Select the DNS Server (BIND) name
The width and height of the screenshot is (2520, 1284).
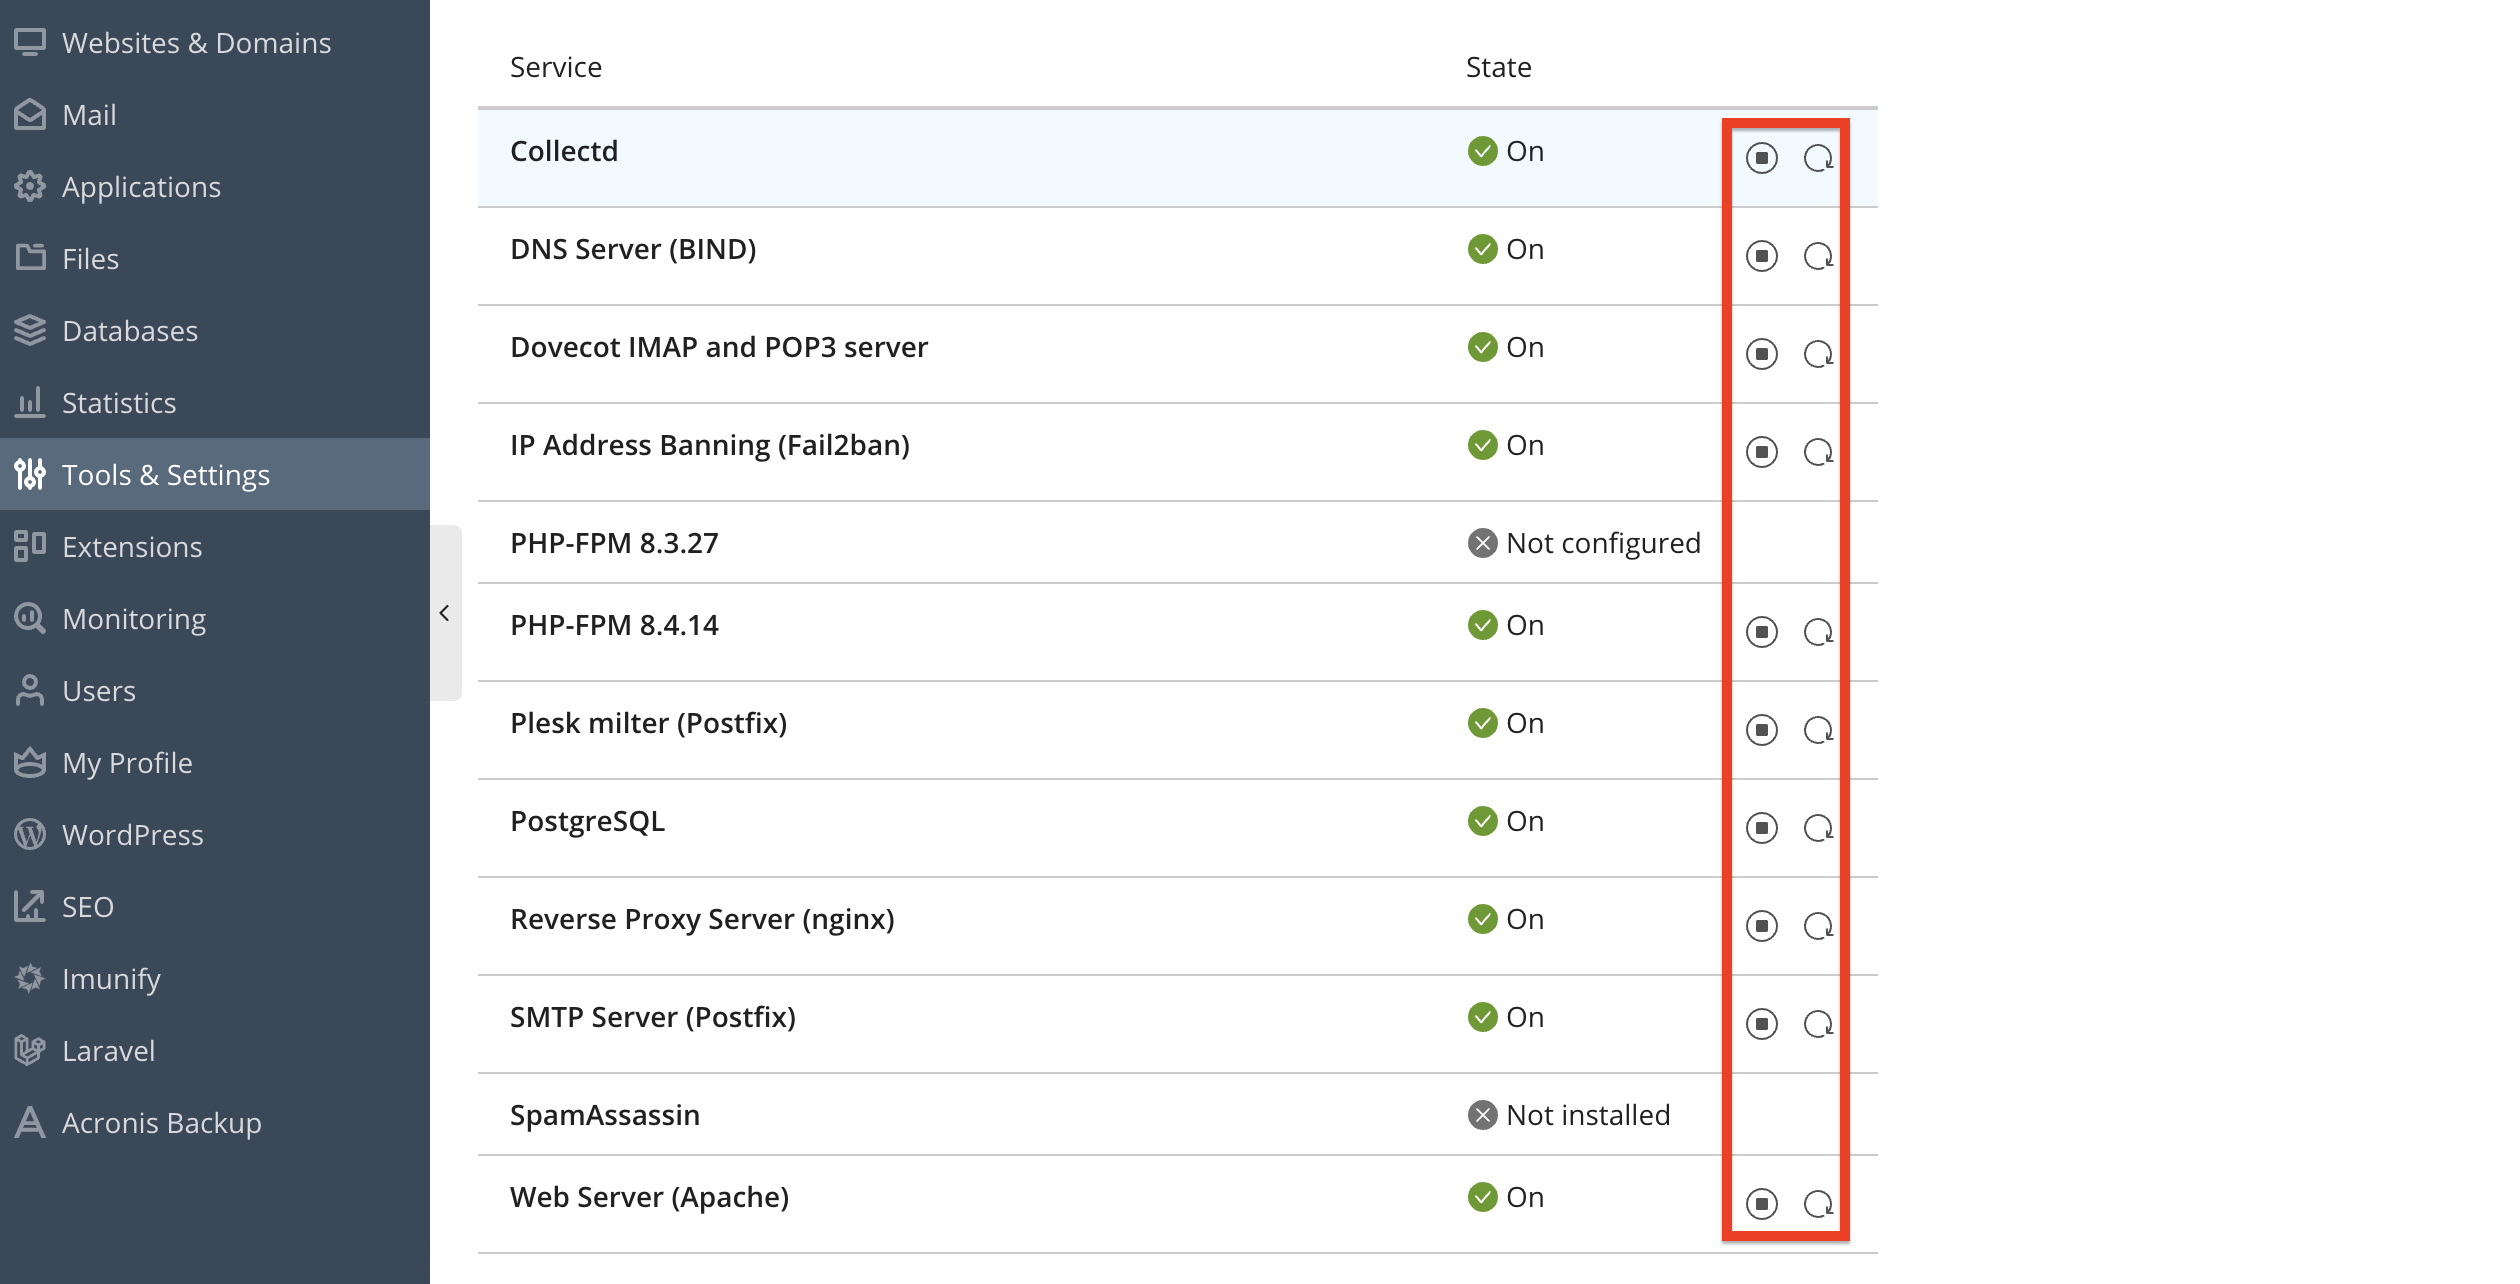point(633,249)
